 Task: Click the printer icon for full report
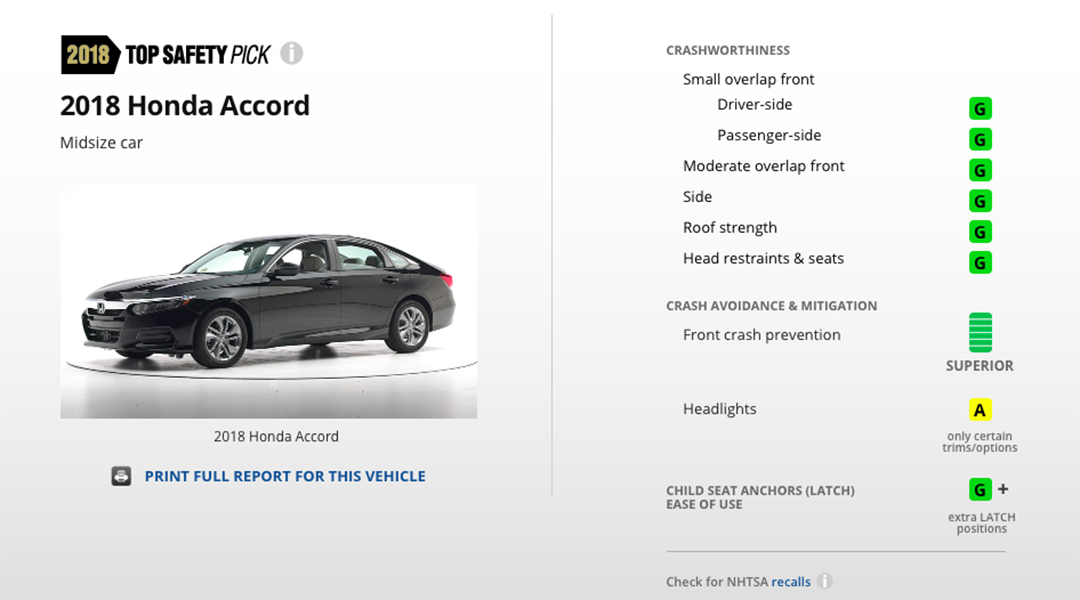click(121, 476)
